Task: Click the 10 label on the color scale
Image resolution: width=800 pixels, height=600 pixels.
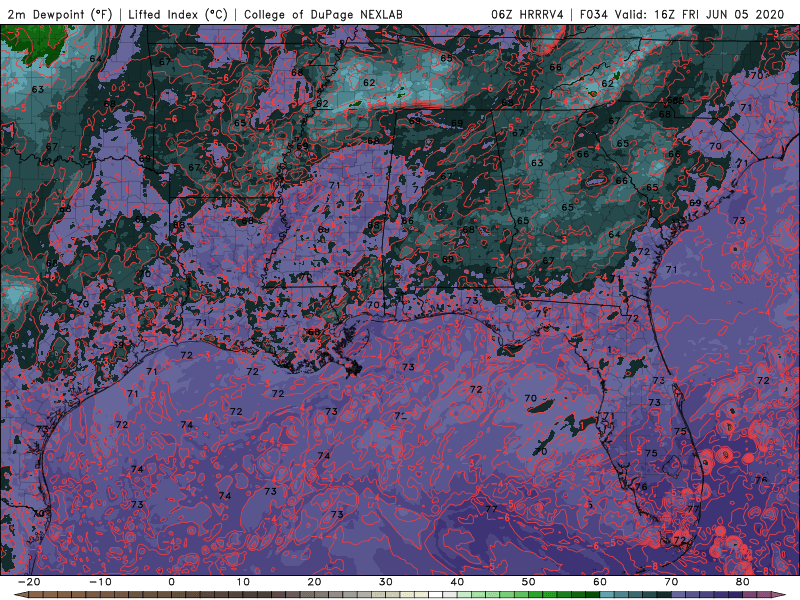Action: (x=243, y=582)
